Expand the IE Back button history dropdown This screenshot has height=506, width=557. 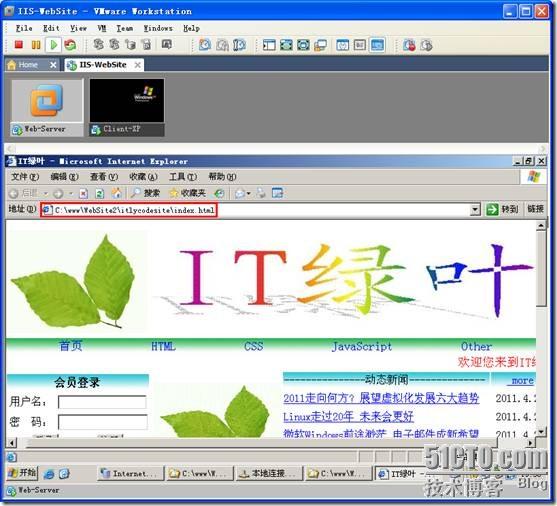click(x=46, y=193)
